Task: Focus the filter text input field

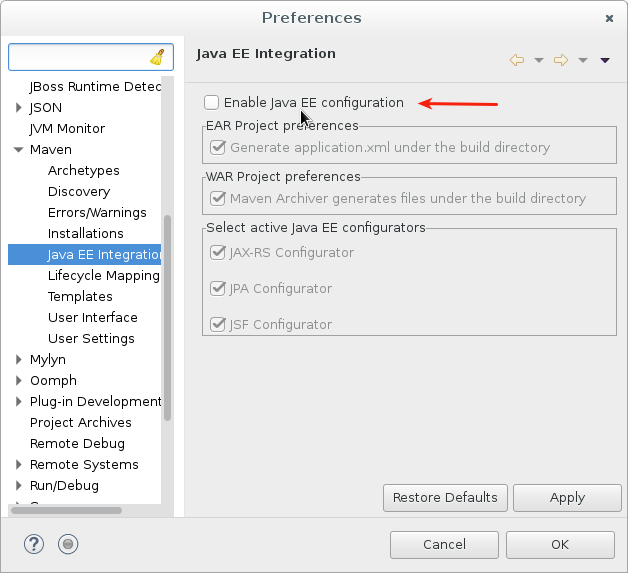Action: pos(79,57)
